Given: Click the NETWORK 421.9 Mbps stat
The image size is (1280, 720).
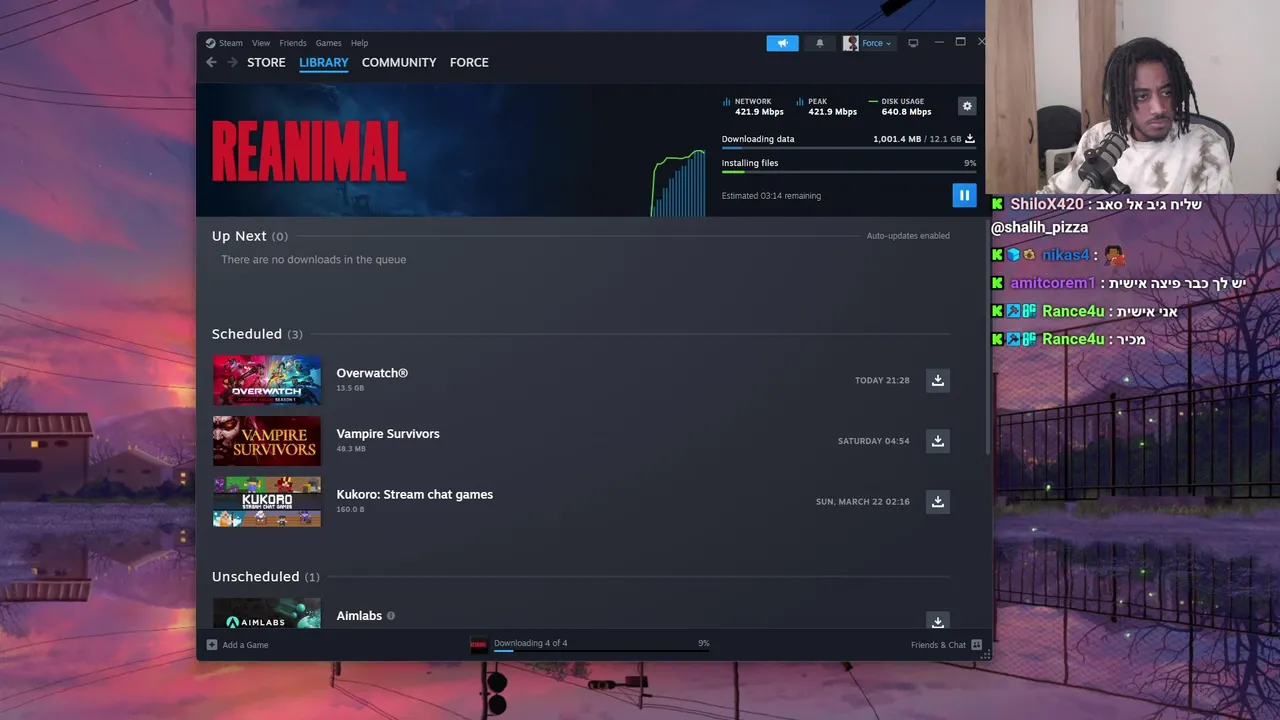Looking at the screenshot, I should [x=753, y=106].
